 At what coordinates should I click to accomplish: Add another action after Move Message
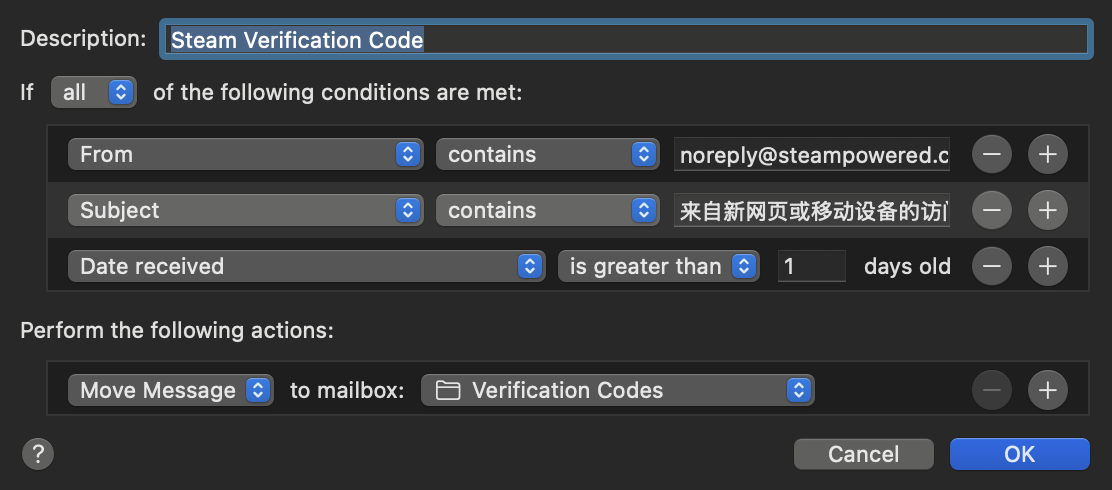click(x=1047, y=390)
